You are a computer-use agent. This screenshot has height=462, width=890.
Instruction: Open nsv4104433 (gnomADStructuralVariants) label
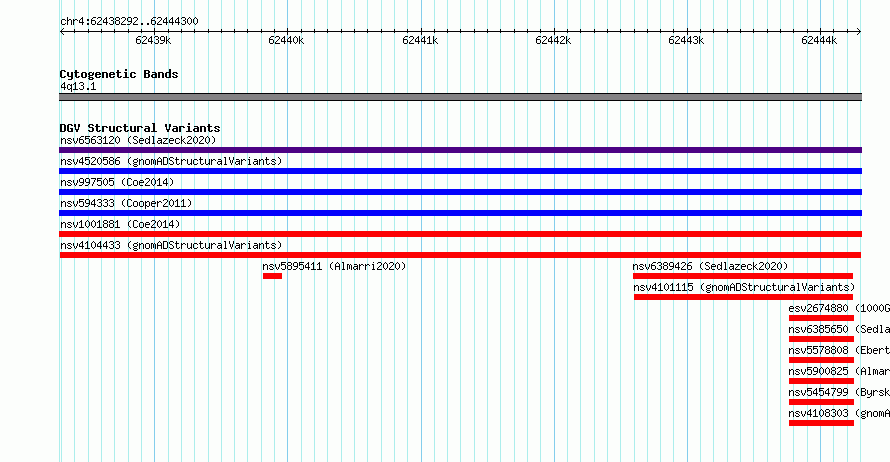pos(171,245)
